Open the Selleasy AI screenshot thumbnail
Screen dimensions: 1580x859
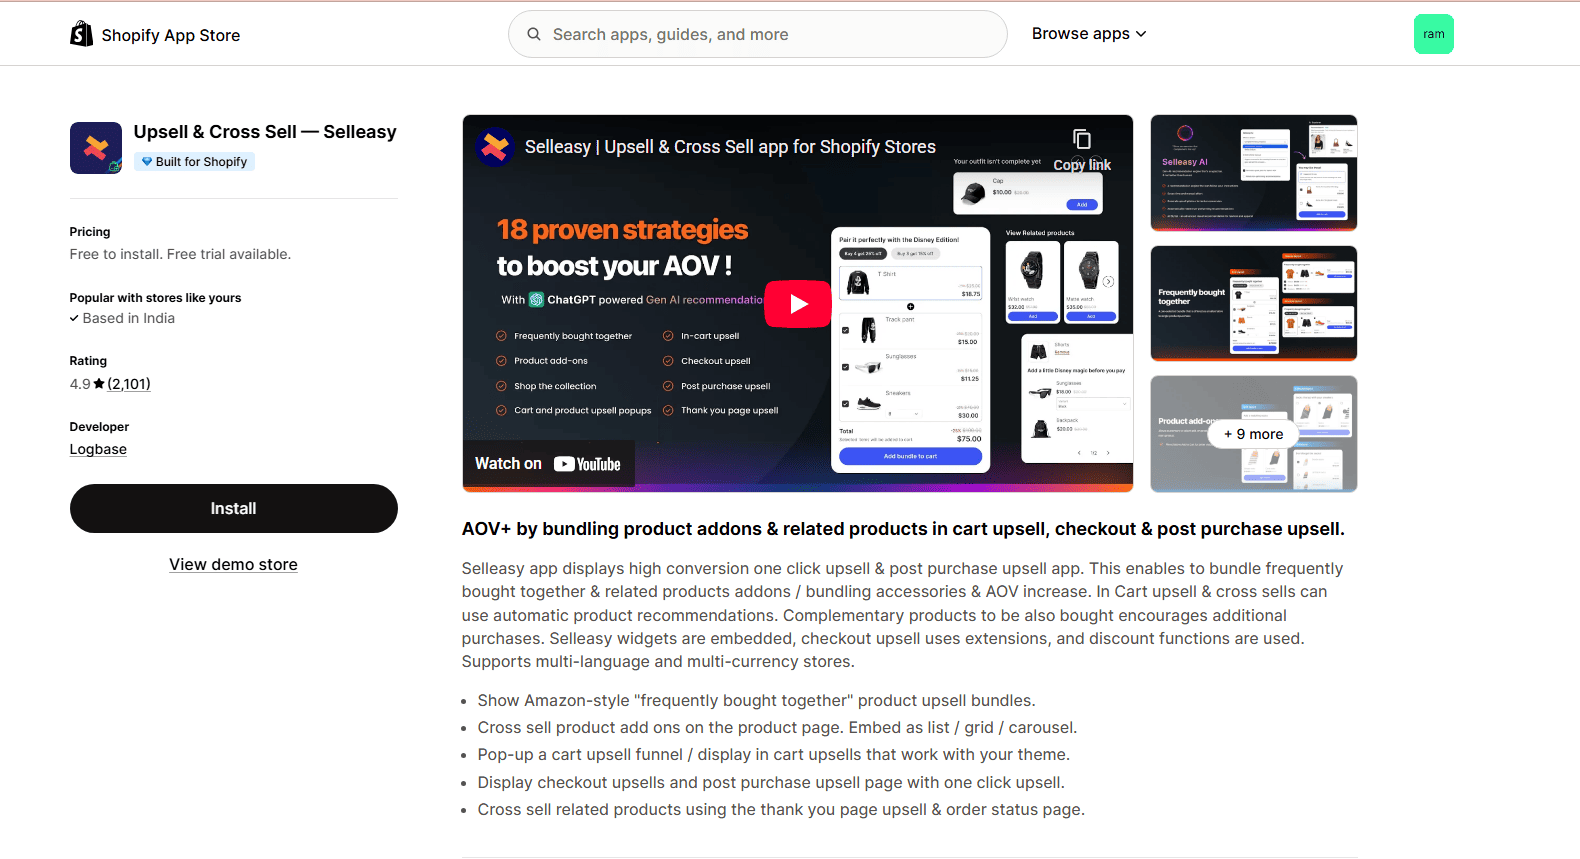[1254, 173]
